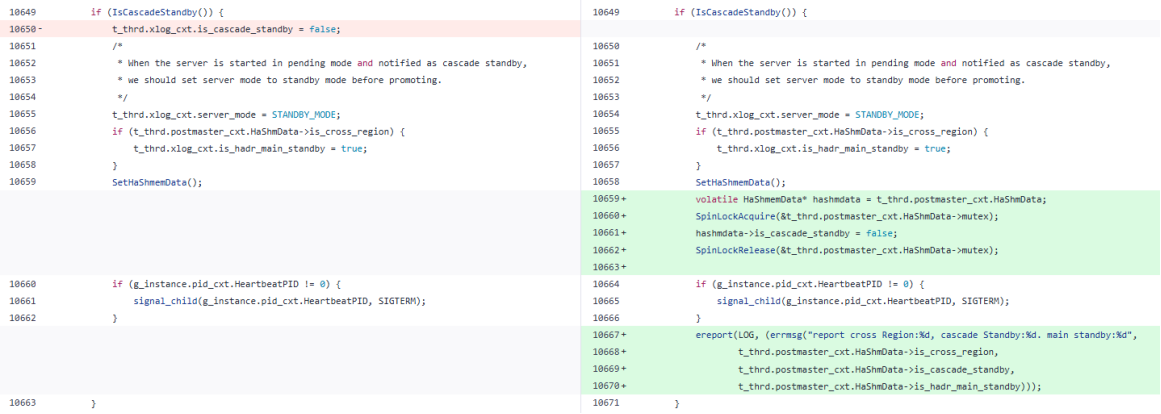Select added line number 10660+
Screen dimensions: 1161x414
click(610, 216)
